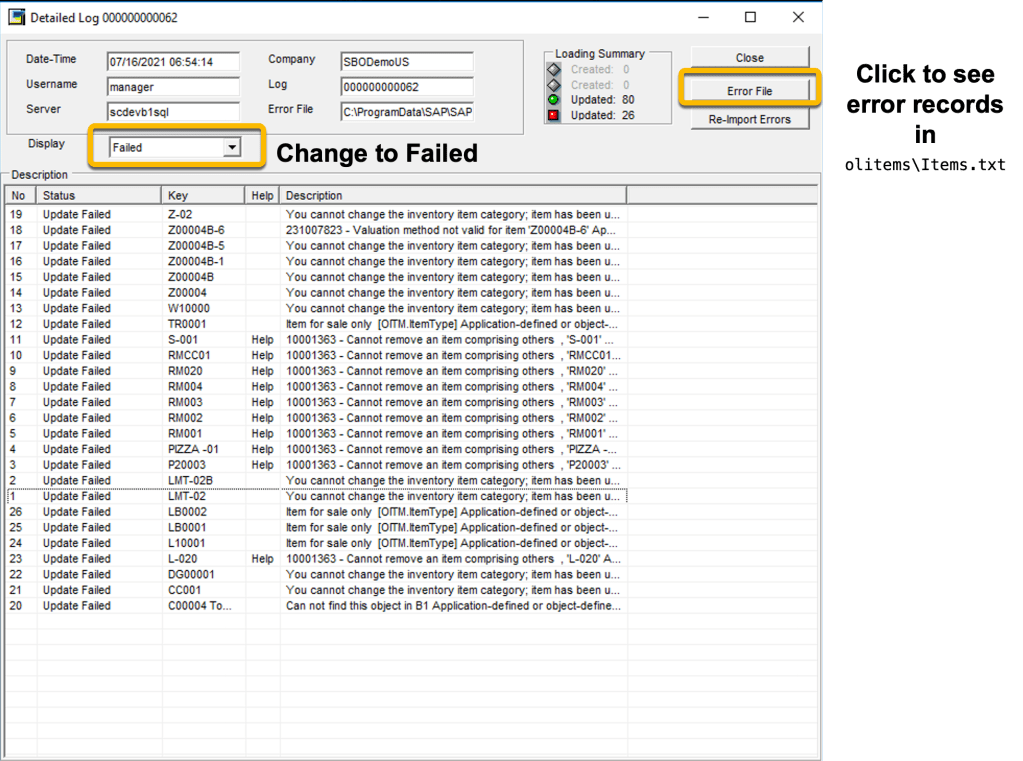Click the green Updated status icon

(553, 100)
